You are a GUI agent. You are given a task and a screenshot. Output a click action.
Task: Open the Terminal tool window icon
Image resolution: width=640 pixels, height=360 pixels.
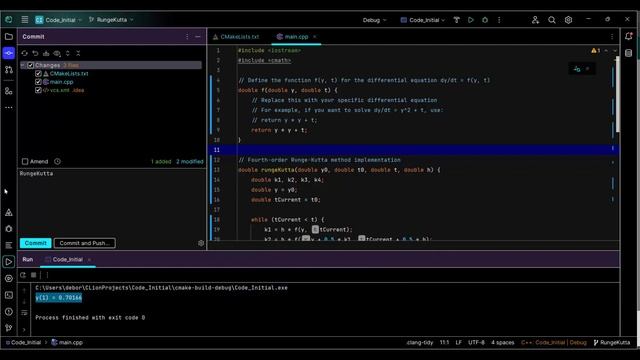tap(9, 295)
